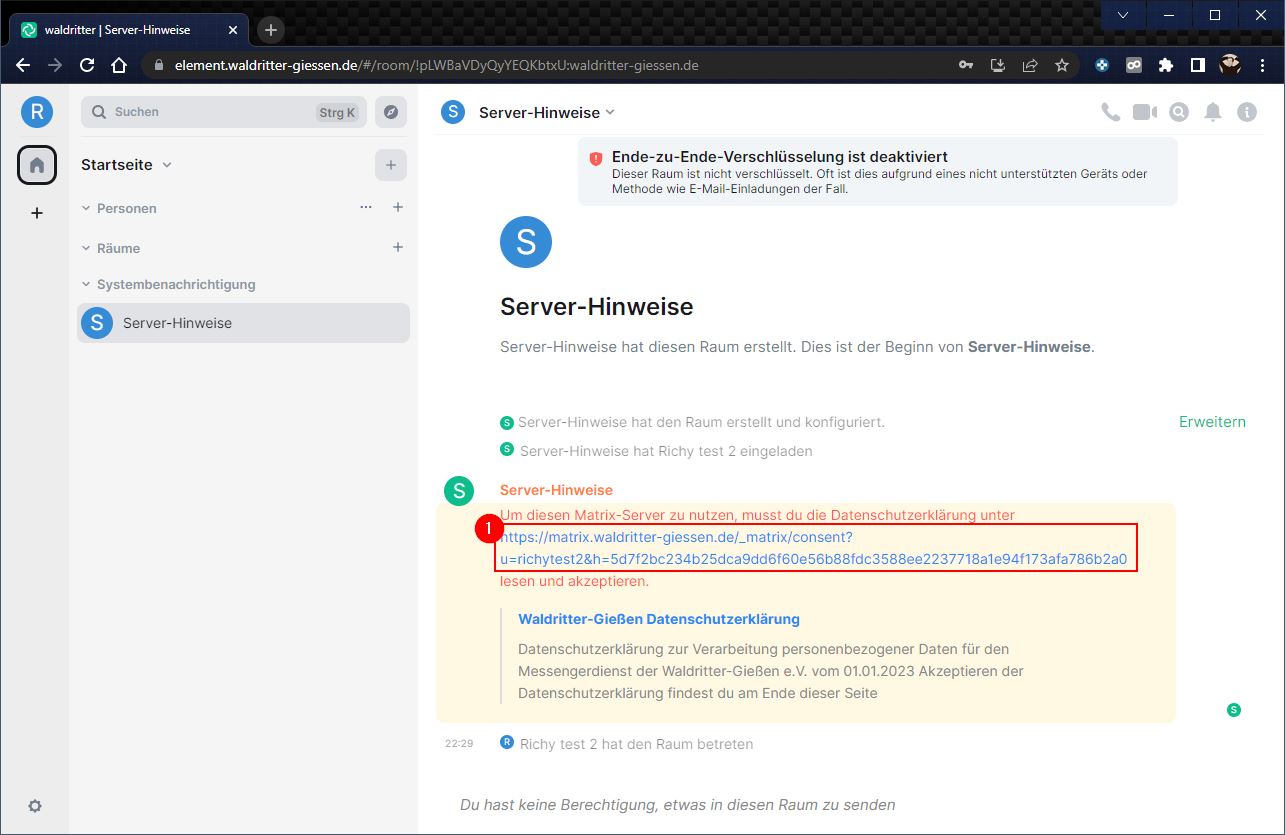Click Erweitern to expand events
This screenshot has width=1285, height=835.
[1212, 422]
